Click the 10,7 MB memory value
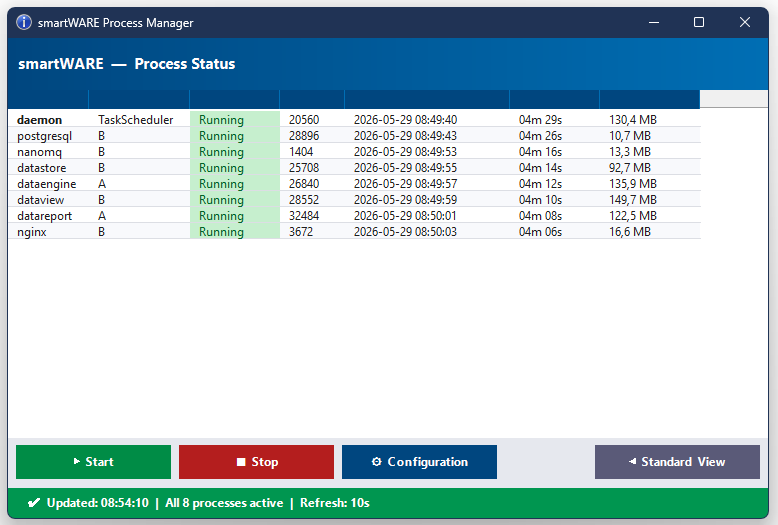778x525 pixels. (x=630, y=136)
